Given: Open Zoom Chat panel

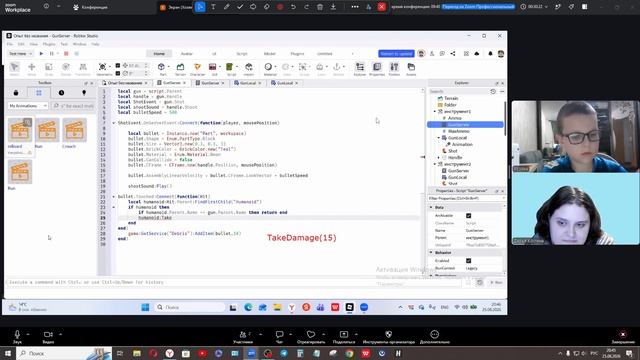Looking at the screenshot, I should coord(280,337).
